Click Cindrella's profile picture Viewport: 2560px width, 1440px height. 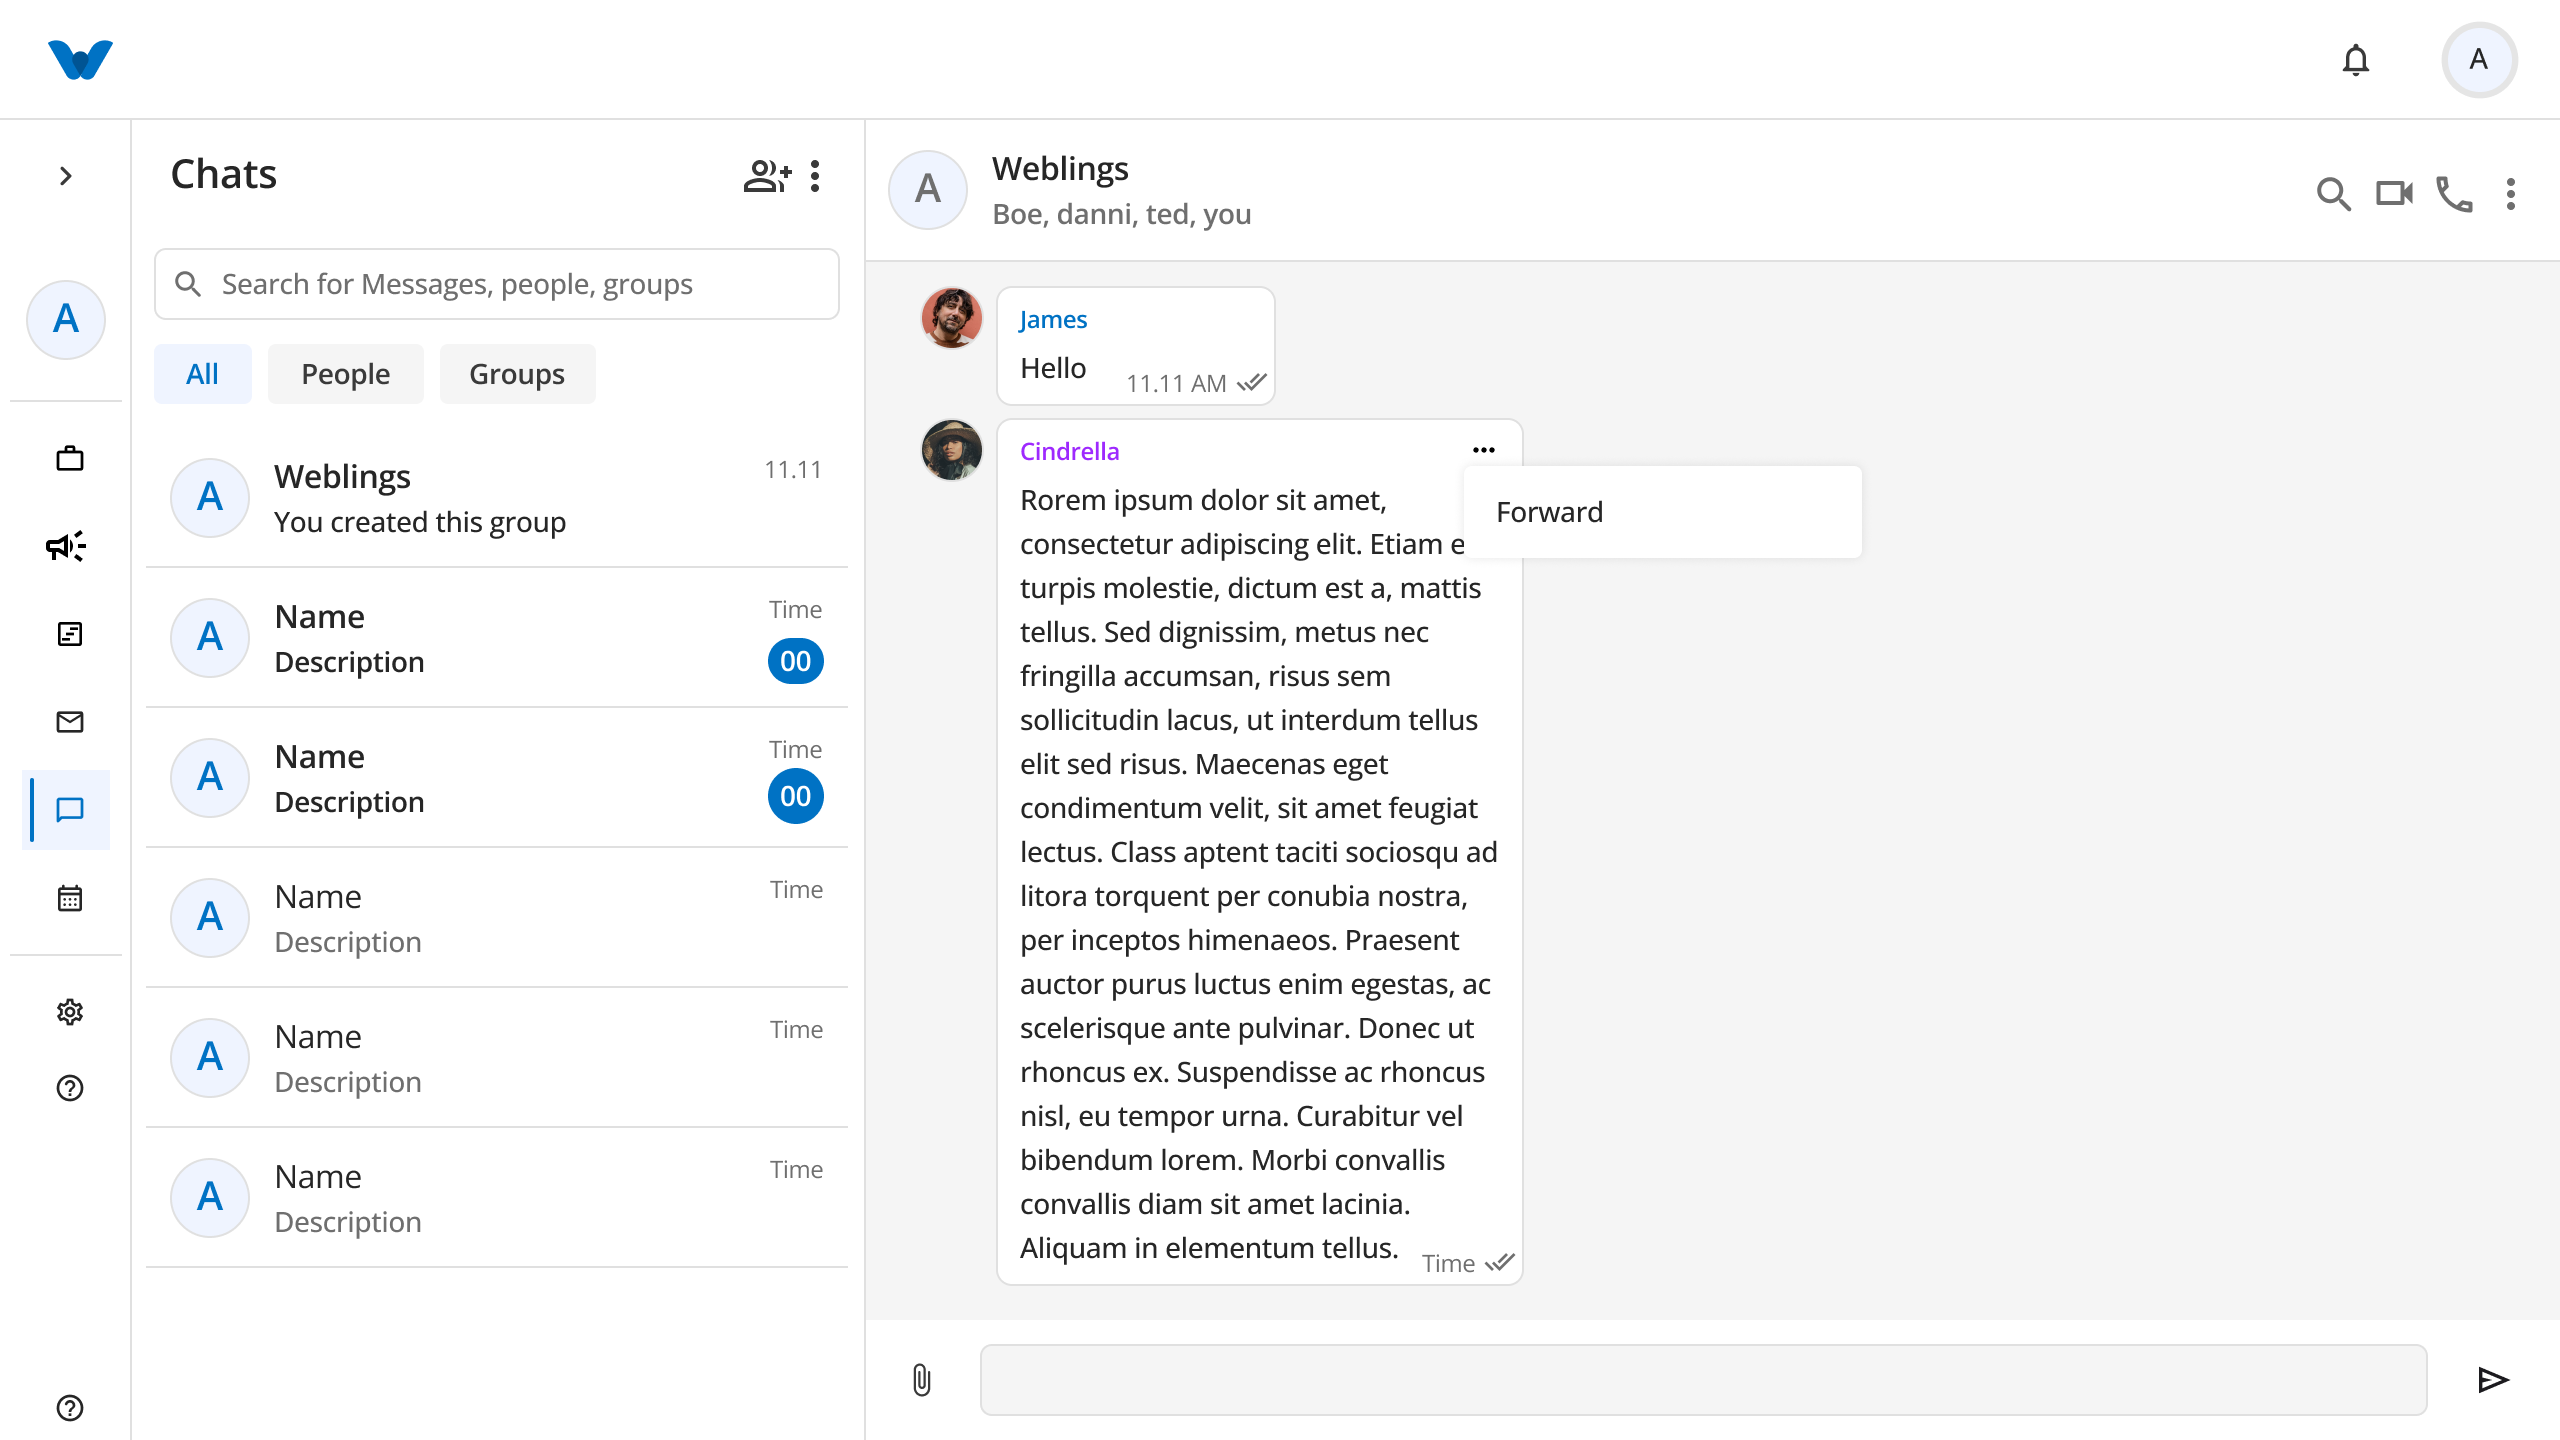951,450
